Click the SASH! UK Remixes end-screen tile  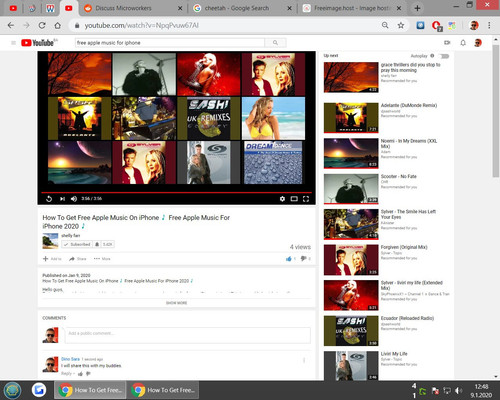pyautogui.click(x=209, y=118)
